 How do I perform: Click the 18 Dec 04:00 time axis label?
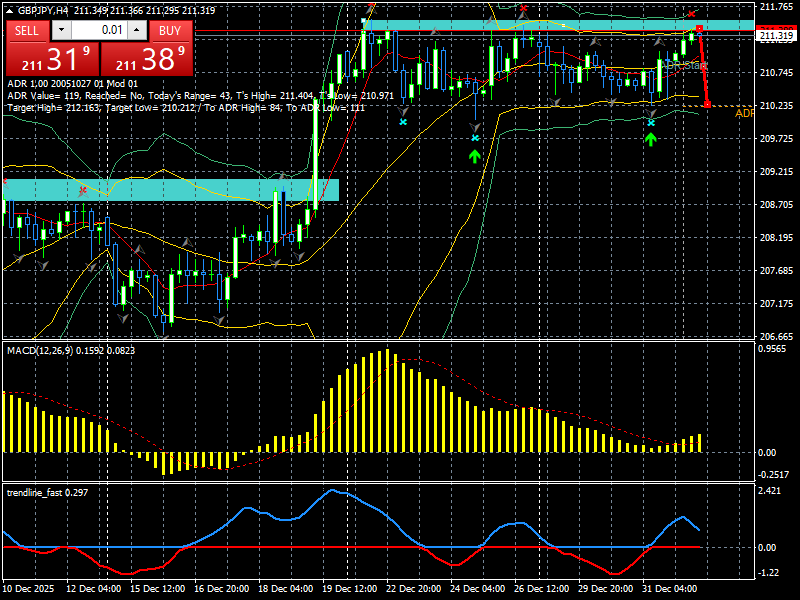[286, 589]
